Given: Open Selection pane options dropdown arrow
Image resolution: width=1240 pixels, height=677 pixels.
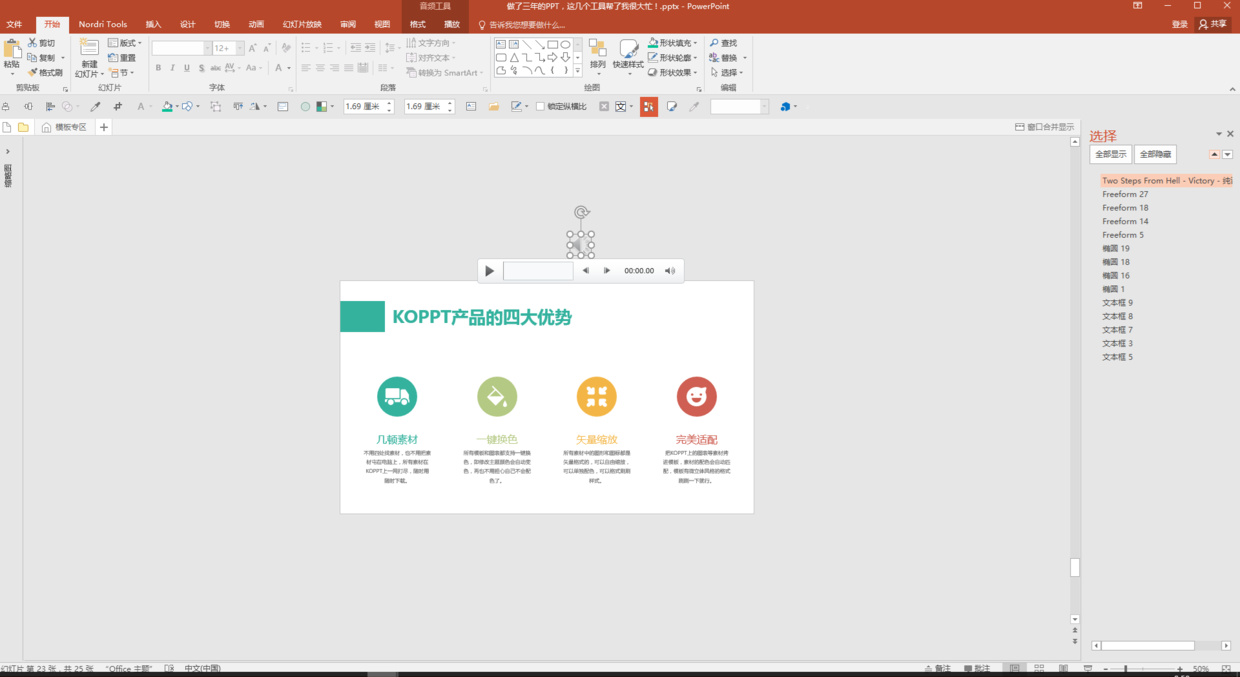Looking at the screenshot, I should (x=1218, y=134).
